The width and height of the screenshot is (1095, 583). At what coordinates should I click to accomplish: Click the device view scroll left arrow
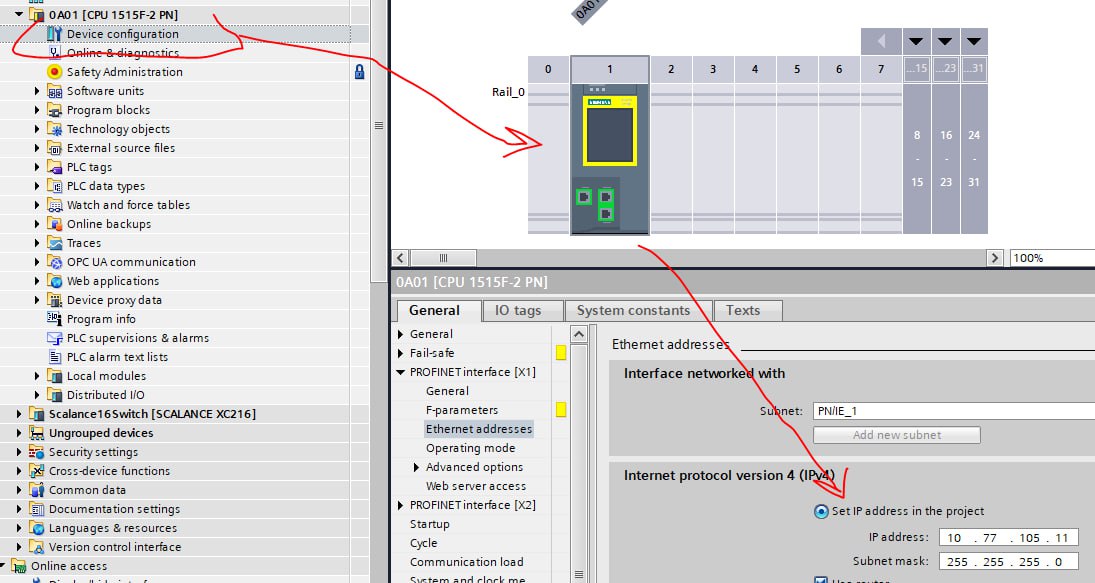click(x=401, y=258)
